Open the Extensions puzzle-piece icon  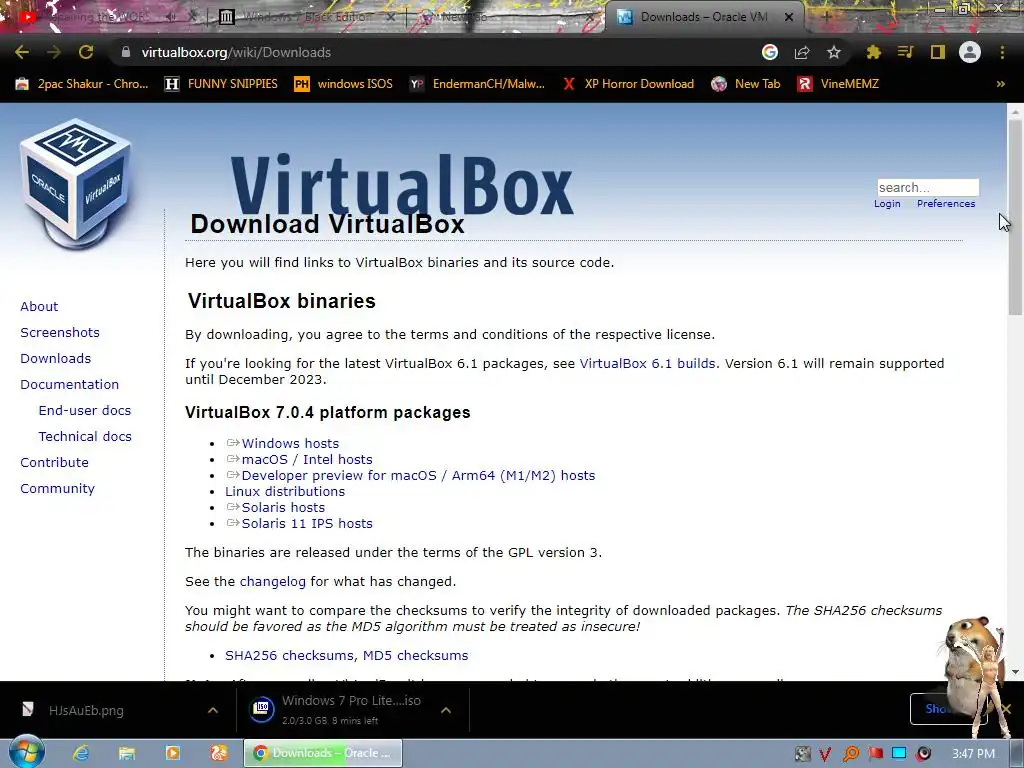(x=873, y=52)
